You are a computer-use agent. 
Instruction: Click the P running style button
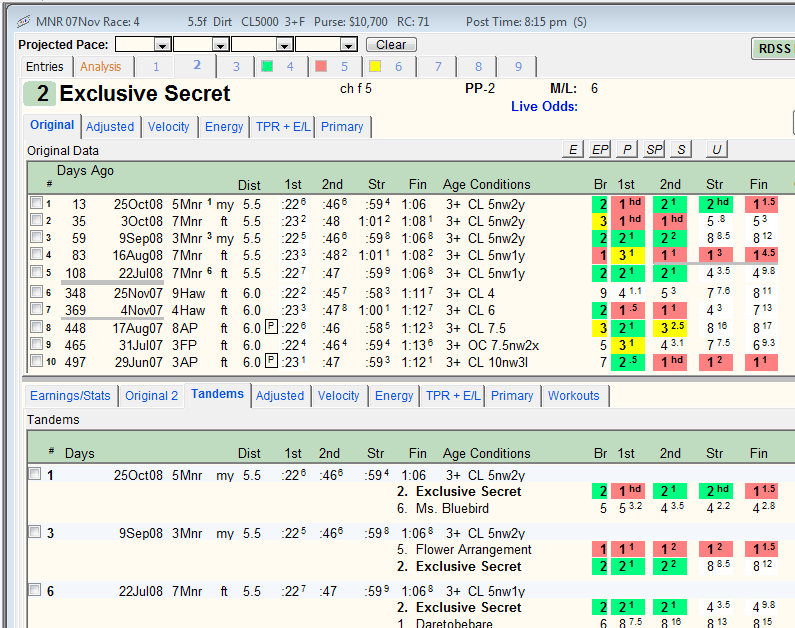pos(627,150)
